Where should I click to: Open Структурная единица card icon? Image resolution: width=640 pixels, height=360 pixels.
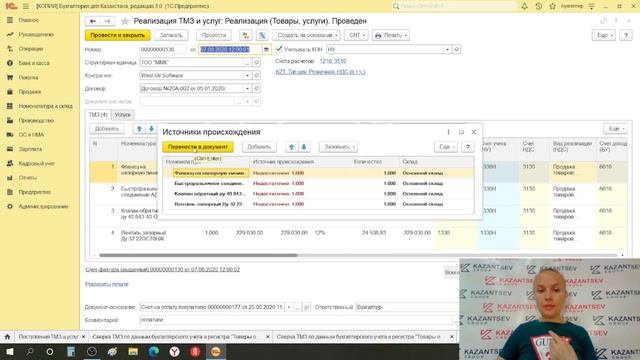pos(256,62)
